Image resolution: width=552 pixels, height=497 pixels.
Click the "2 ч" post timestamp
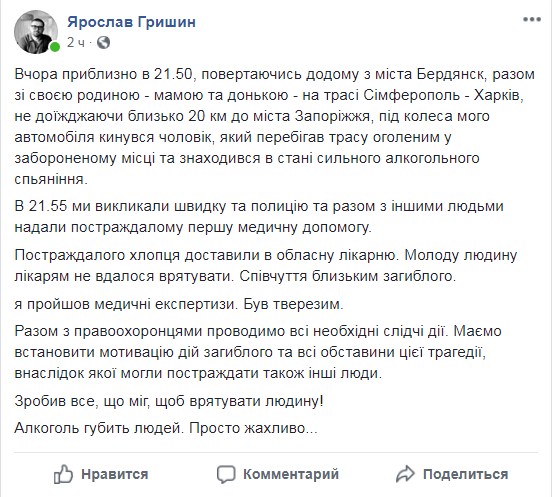76,43
